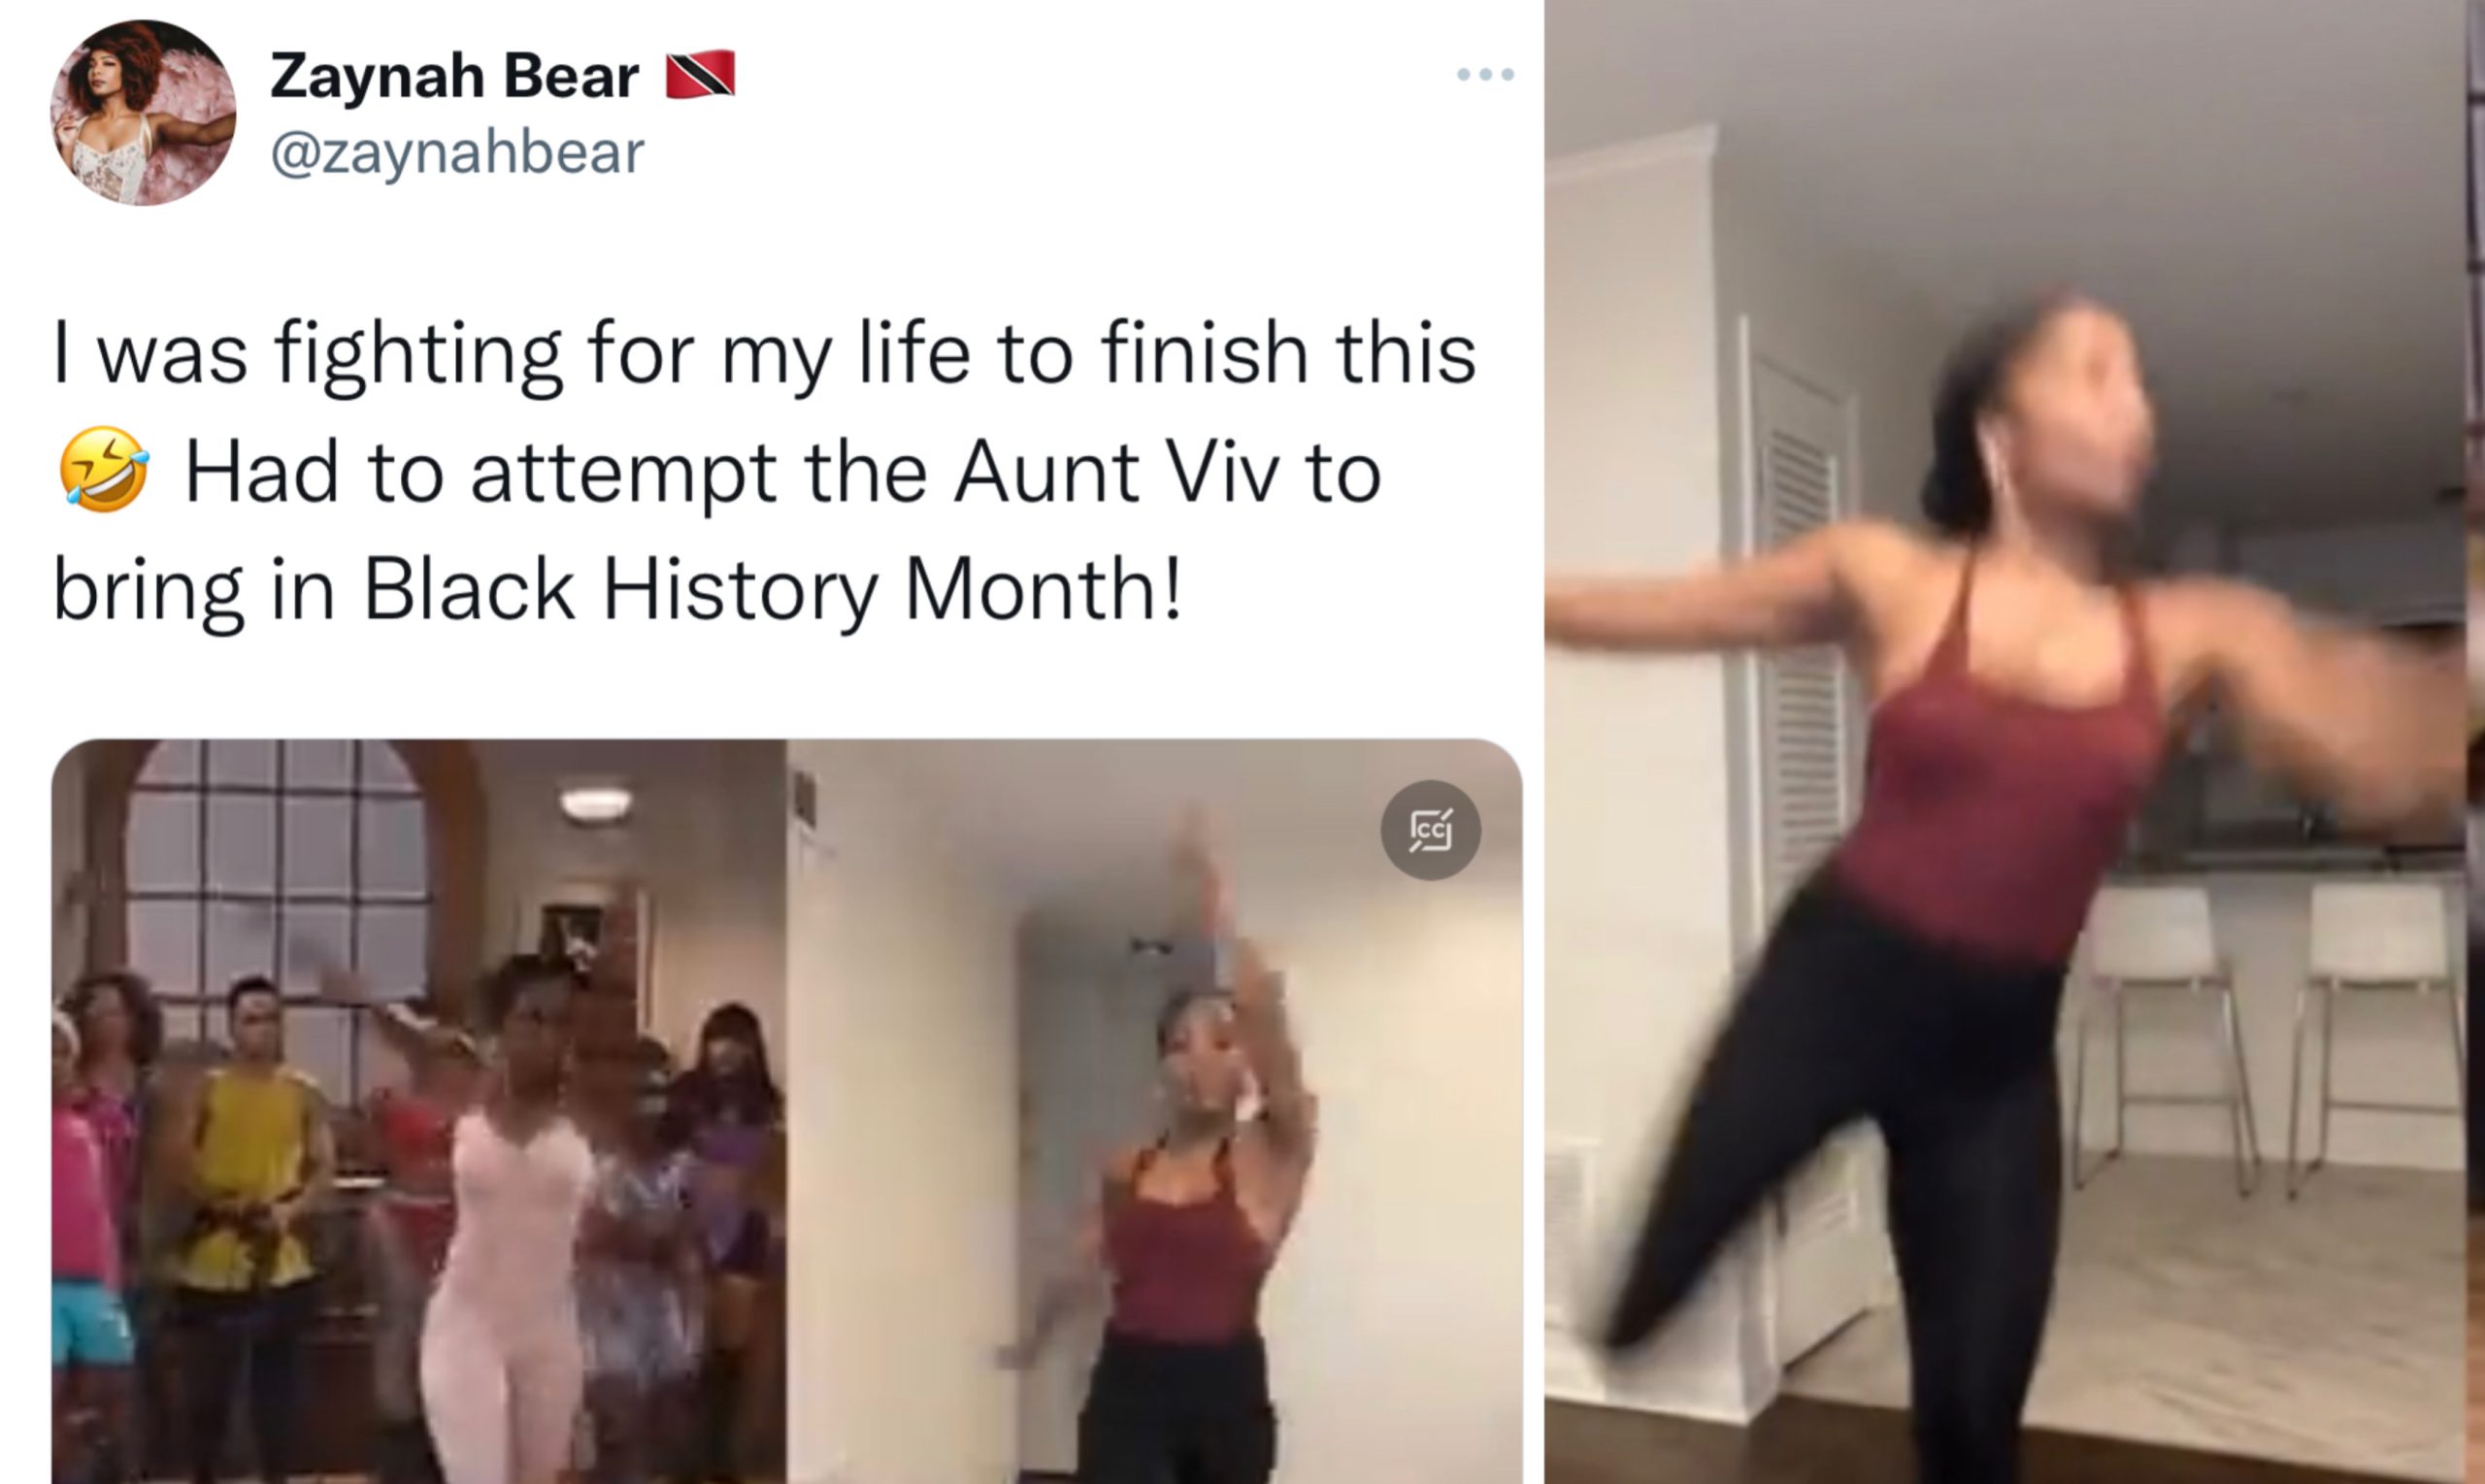This screenshot has width=2485, height=1484.
Task: Click the rolling laughing emoji in tweet
Action: coord(104,470)
